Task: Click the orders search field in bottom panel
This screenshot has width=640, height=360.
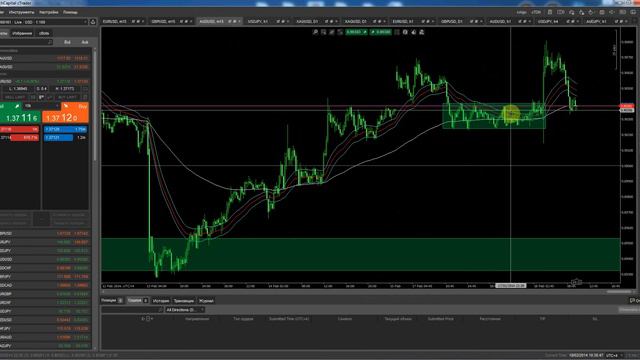Action: point(132,310)
